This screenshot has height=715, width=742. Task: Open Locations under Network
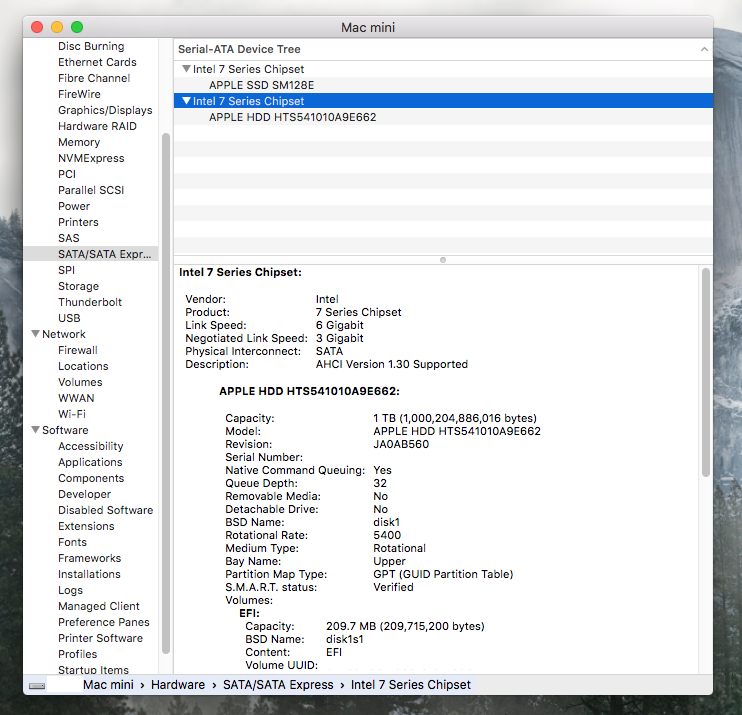(83, 366)
